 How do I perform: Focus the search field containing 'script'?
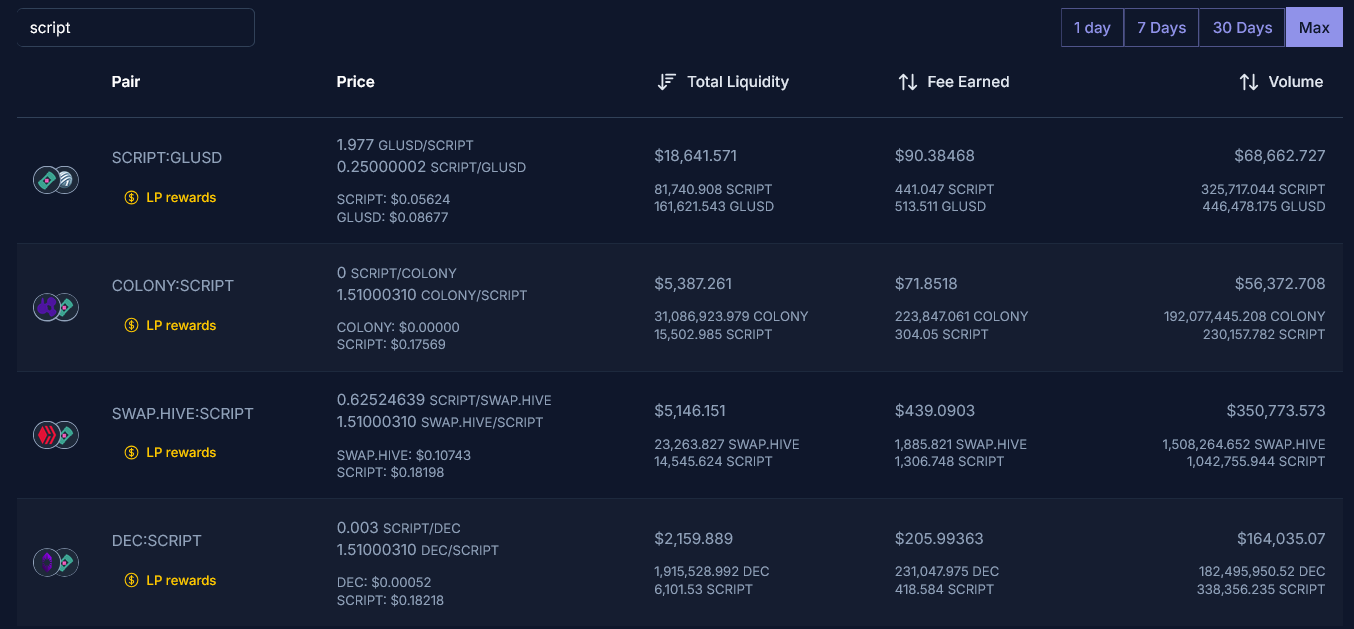(x=136, y=28)
